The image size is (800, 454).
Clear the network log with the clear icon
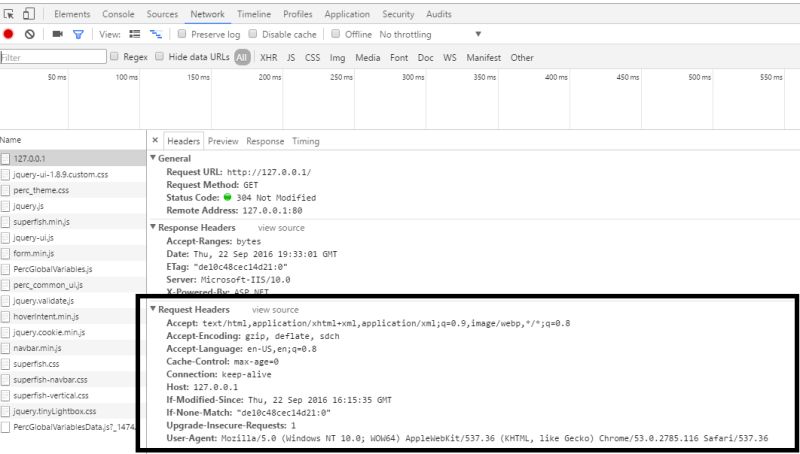pyautogui.click(x=30, y=34)
